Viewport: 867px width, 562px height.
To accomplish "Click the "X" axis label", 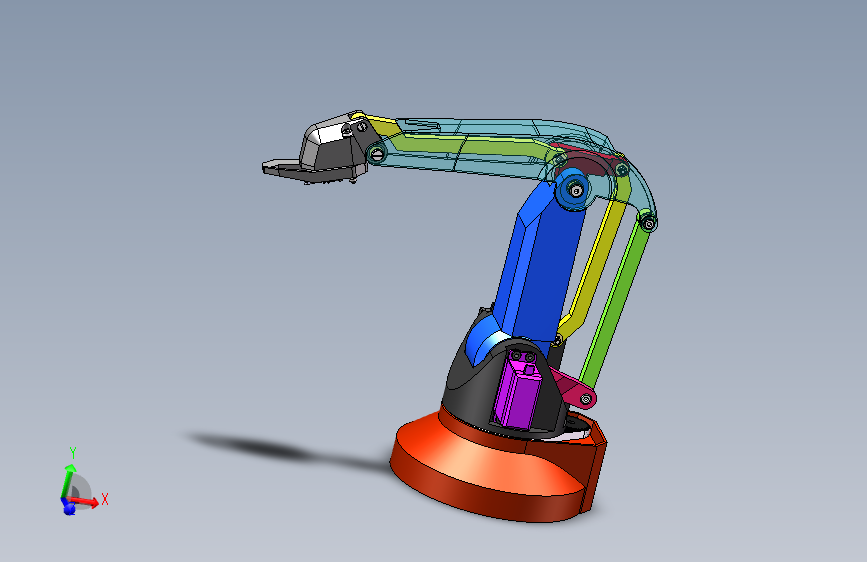I will (x=105, y=499).
